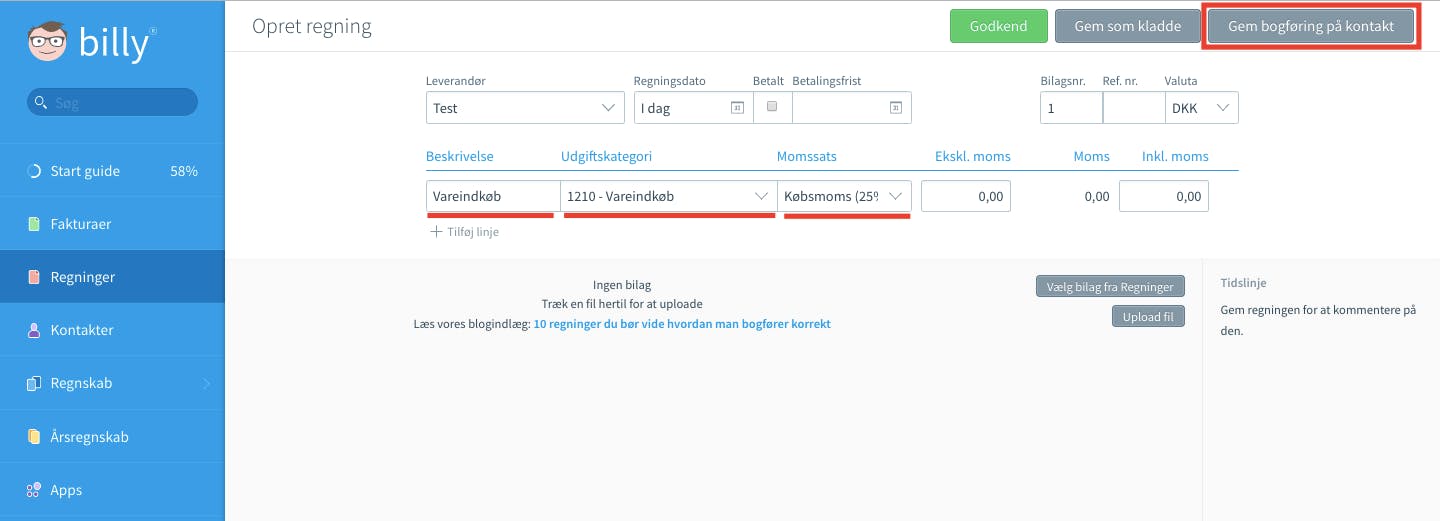
Task: Click the Regnskab books icon
Action: coord(34,383)
